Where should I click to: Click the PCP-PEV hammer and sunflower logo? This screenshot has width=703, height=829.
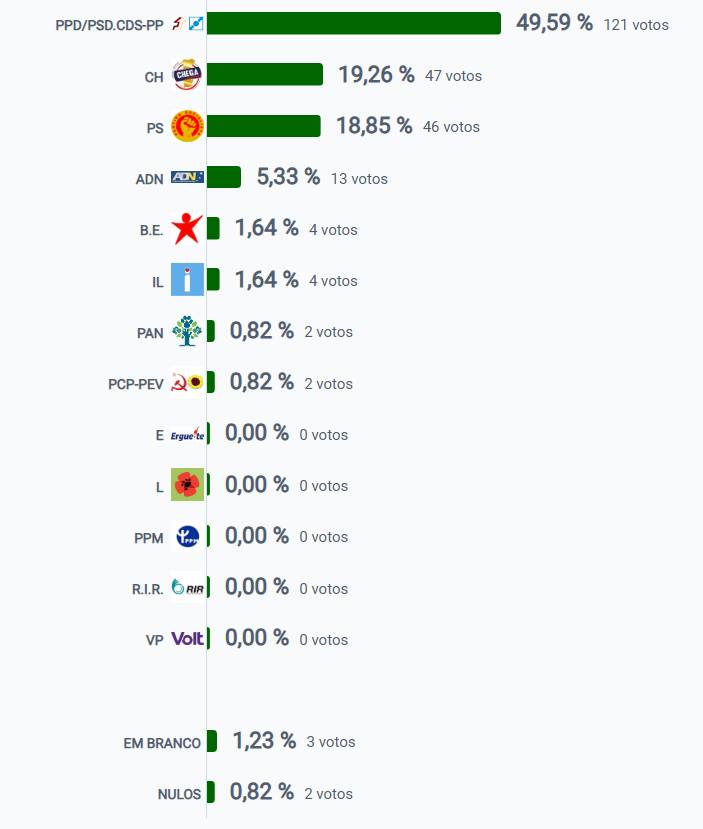(x=187, y=383)
